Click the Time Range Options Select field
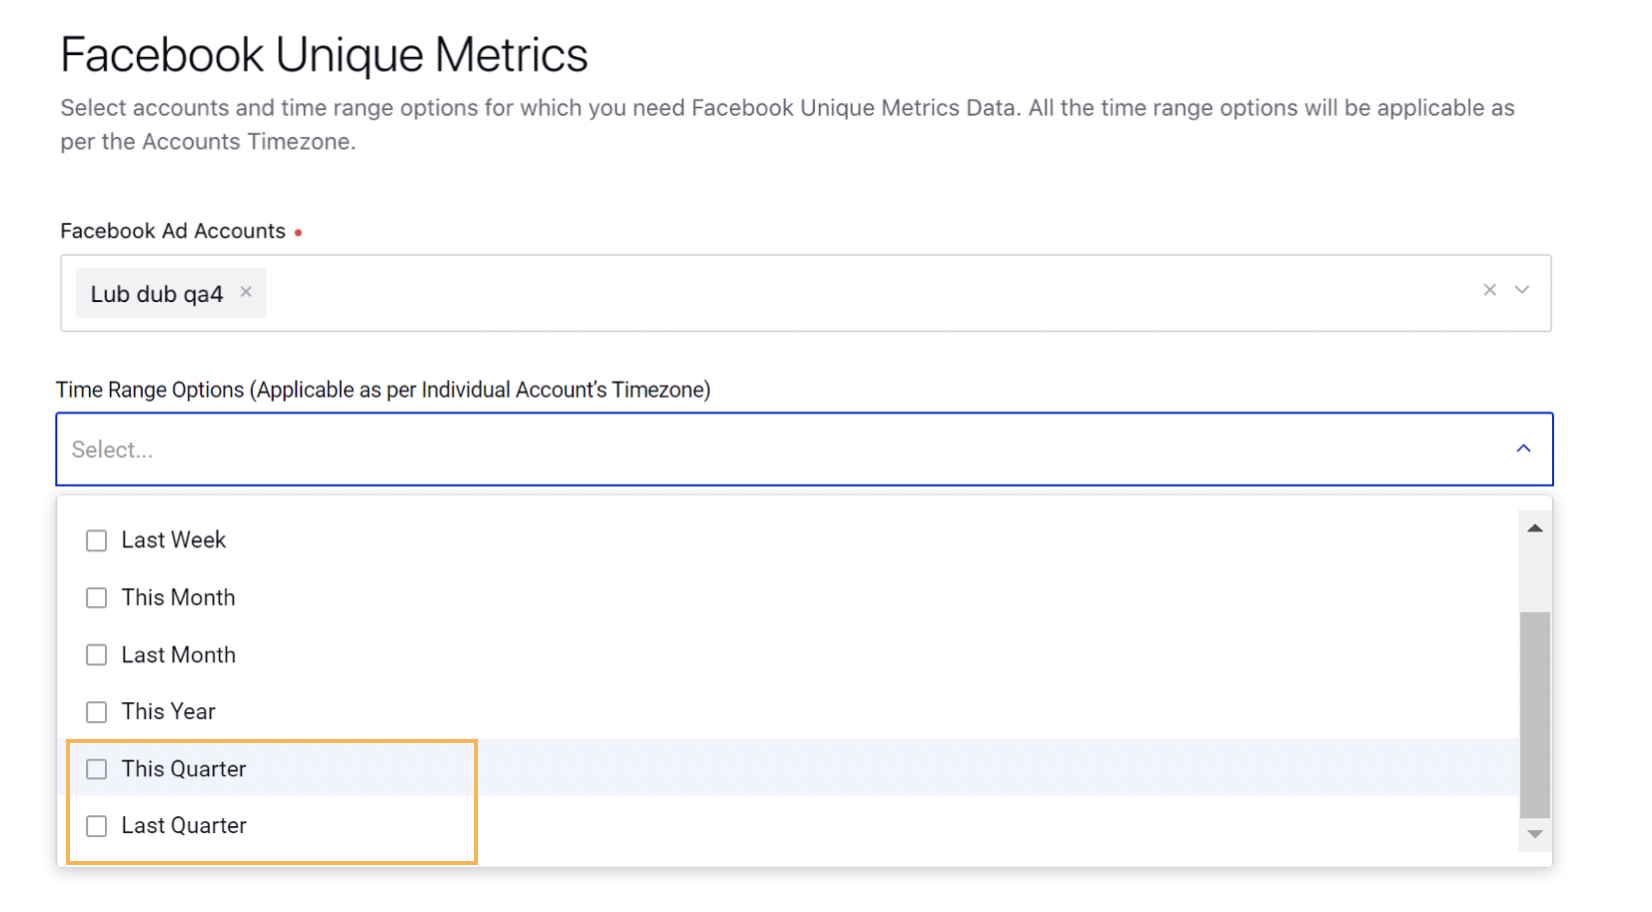 pyautogui.click(x=804, y=449)
